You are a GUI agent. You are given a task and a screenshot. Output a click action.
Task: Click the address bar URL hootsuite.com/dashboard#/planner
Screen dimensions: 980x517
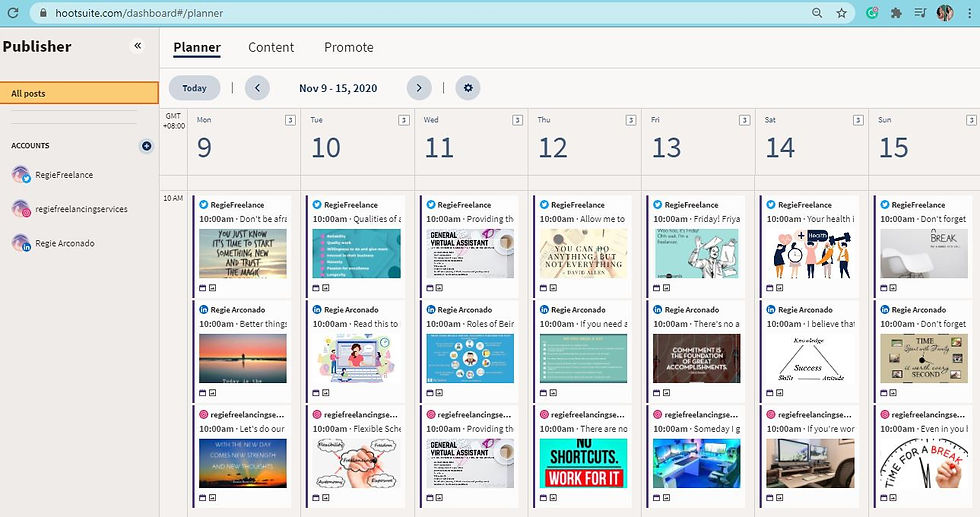pyautogui.click(x=139, y=13)
